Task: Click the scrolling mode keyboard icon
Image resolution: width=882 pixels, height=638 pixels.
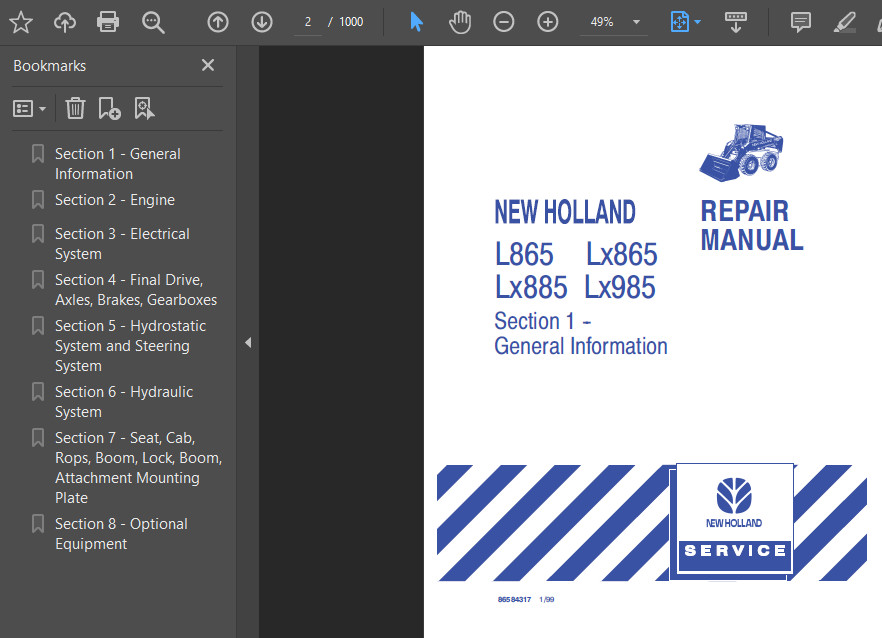Action: pos(736,23)
